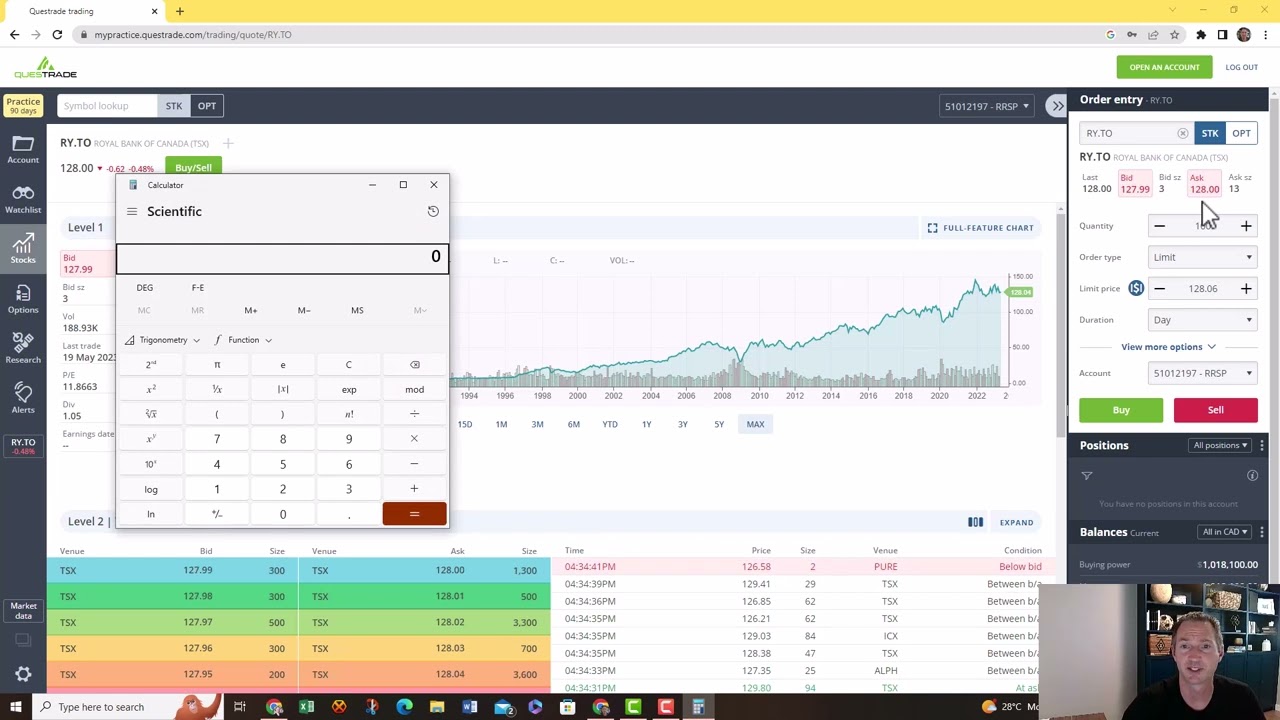
Task: Open Excel from the taskbar
Action: 307,707
